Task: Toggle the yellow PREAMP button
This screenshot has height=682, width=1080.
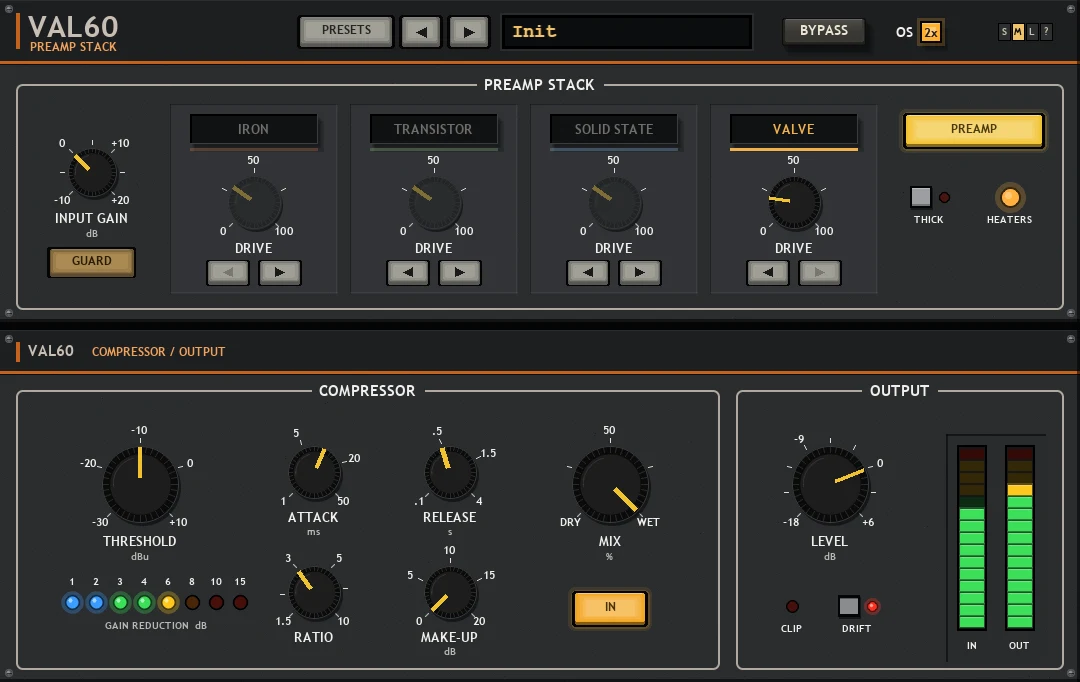Action: click(974, 130)
